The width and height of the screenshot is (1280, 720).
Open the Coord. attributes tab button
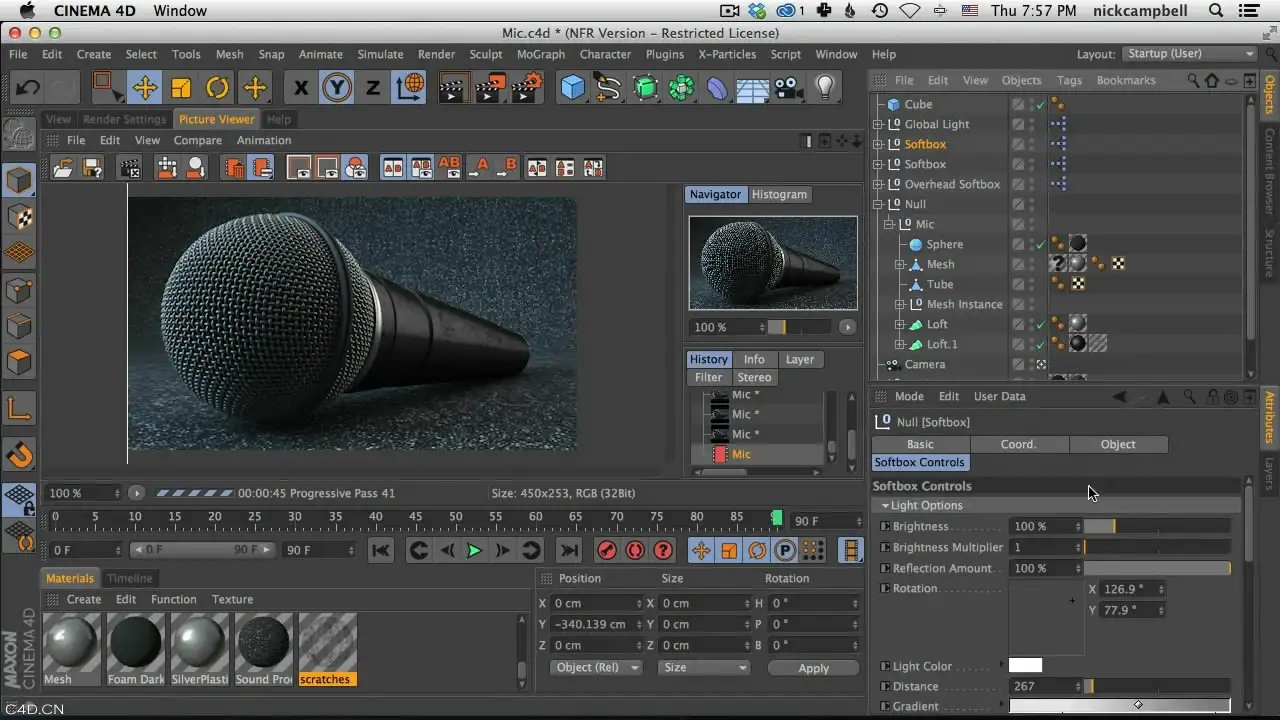click(x=1019, y=444)
